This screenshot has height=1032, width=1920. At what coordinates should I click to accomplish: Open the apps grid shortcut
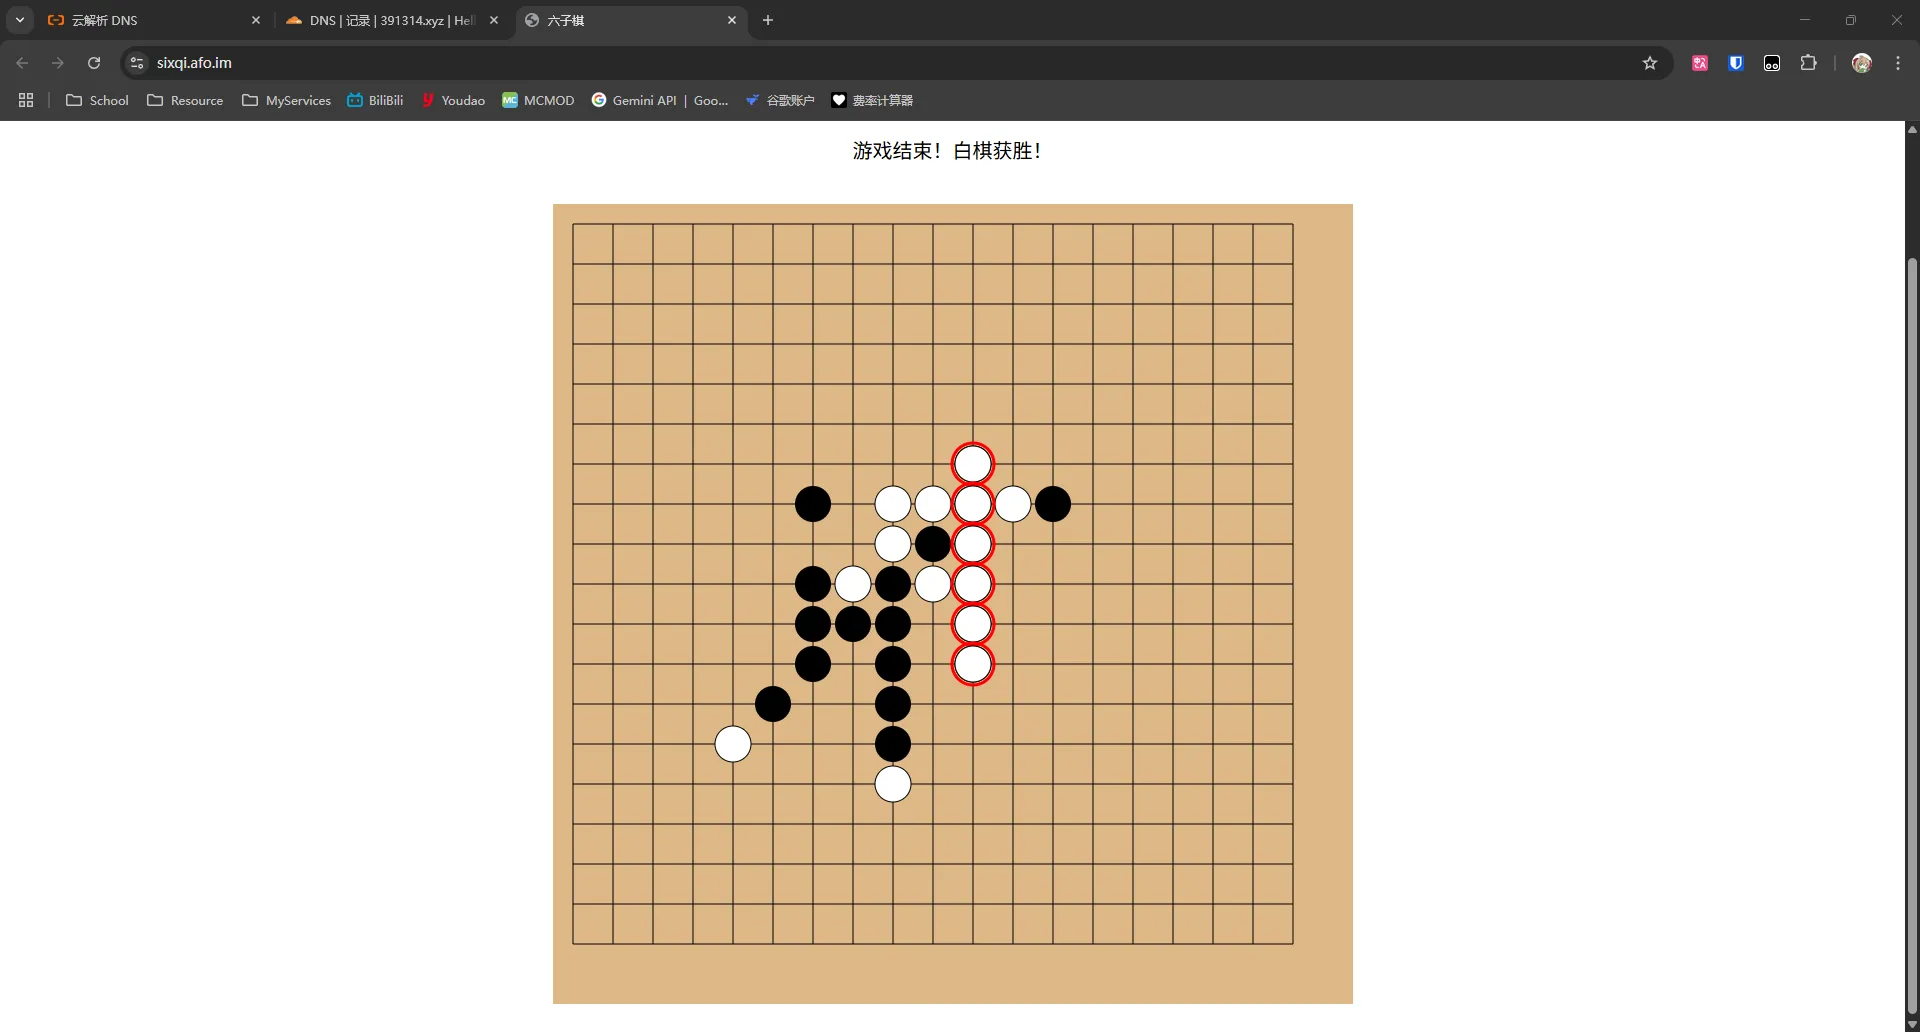tap(26, 100)
